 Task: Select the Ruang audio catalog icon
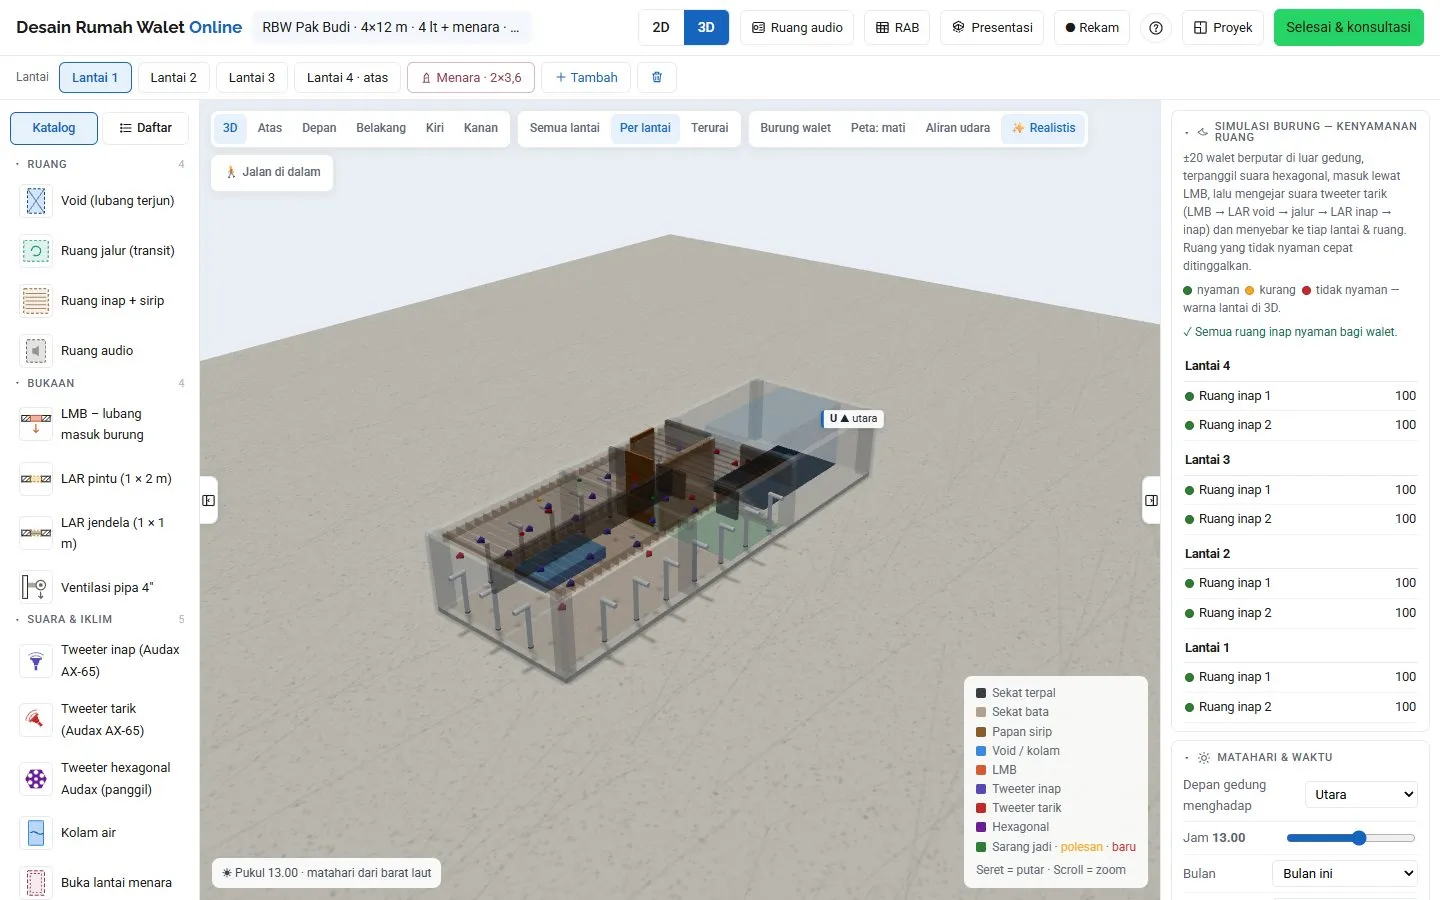point(36,351)
